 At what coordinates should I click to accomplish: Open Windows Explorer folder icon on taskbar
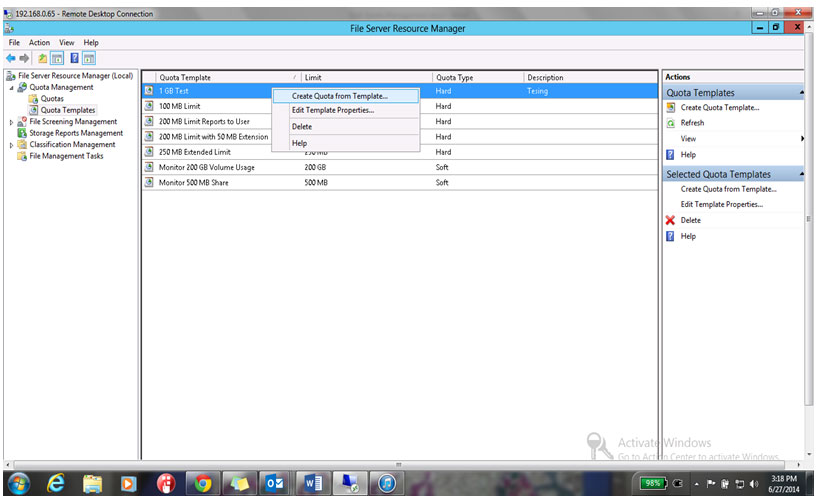click(92, 483)
